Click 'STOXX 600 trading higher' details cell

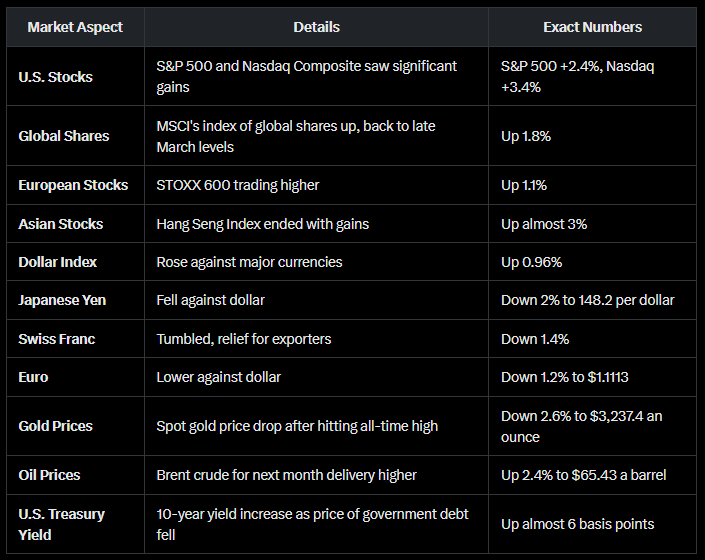click(x=238, y=185)
